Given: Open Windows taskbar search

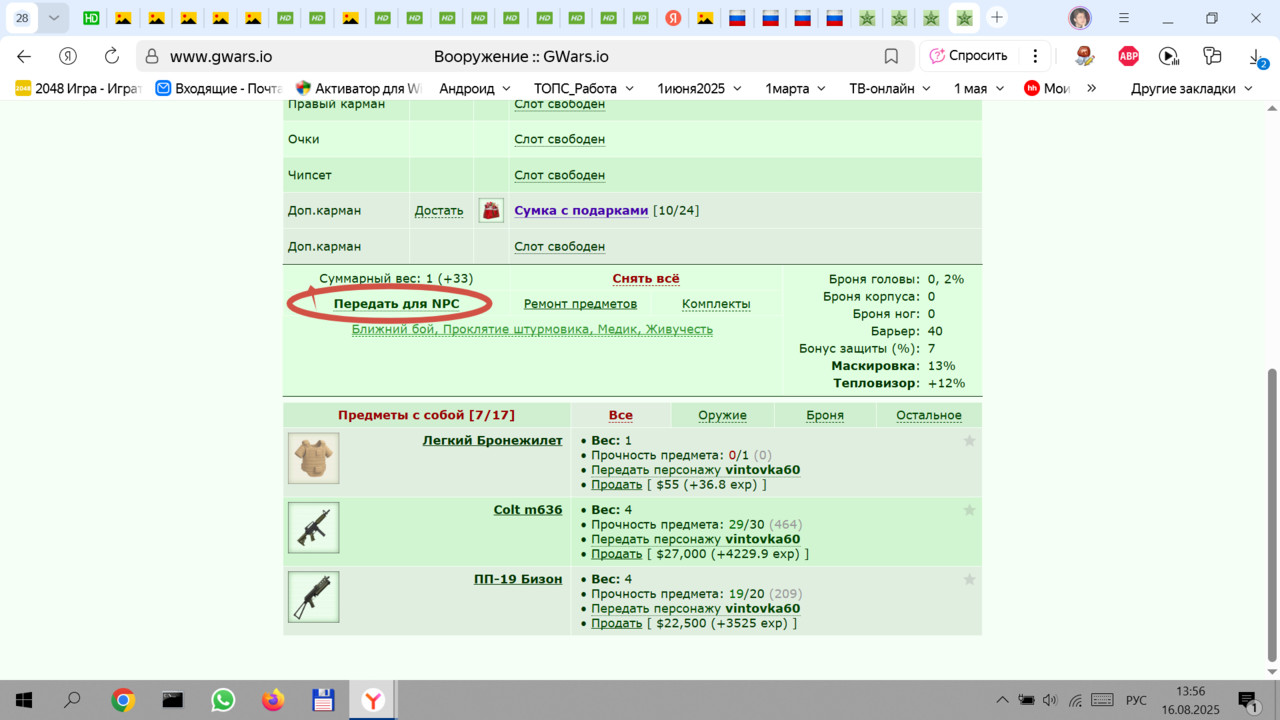Looking at the screenshot, I should [72, 700].
